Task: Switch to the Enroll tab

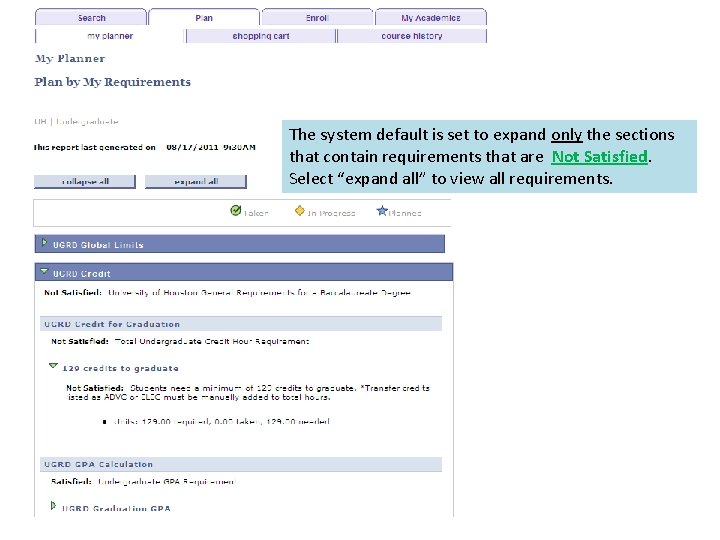Action: 317,17
